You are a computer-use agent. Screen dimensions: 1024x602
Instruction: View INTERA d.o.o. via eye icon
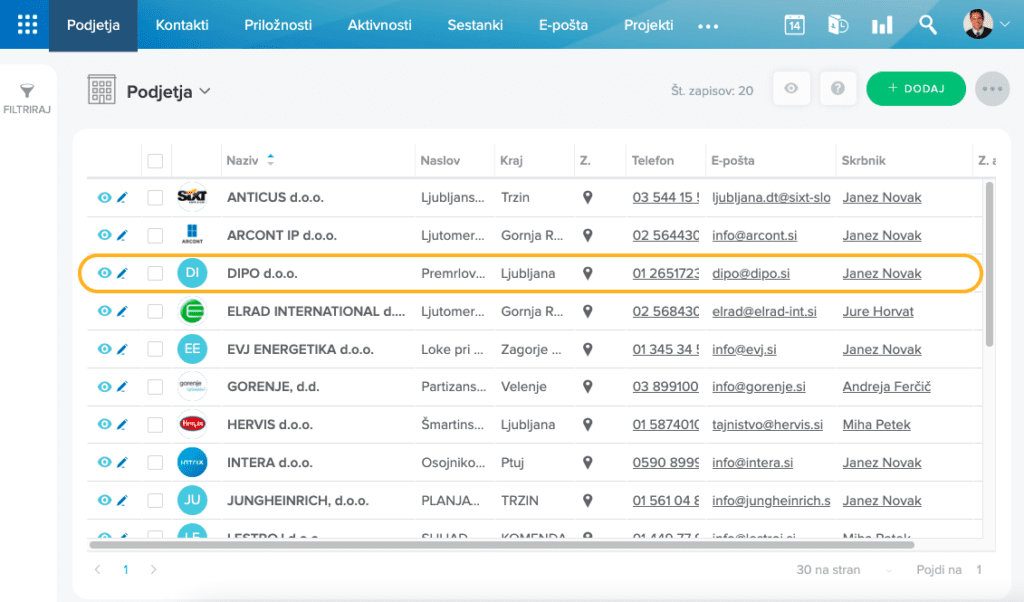104,462
